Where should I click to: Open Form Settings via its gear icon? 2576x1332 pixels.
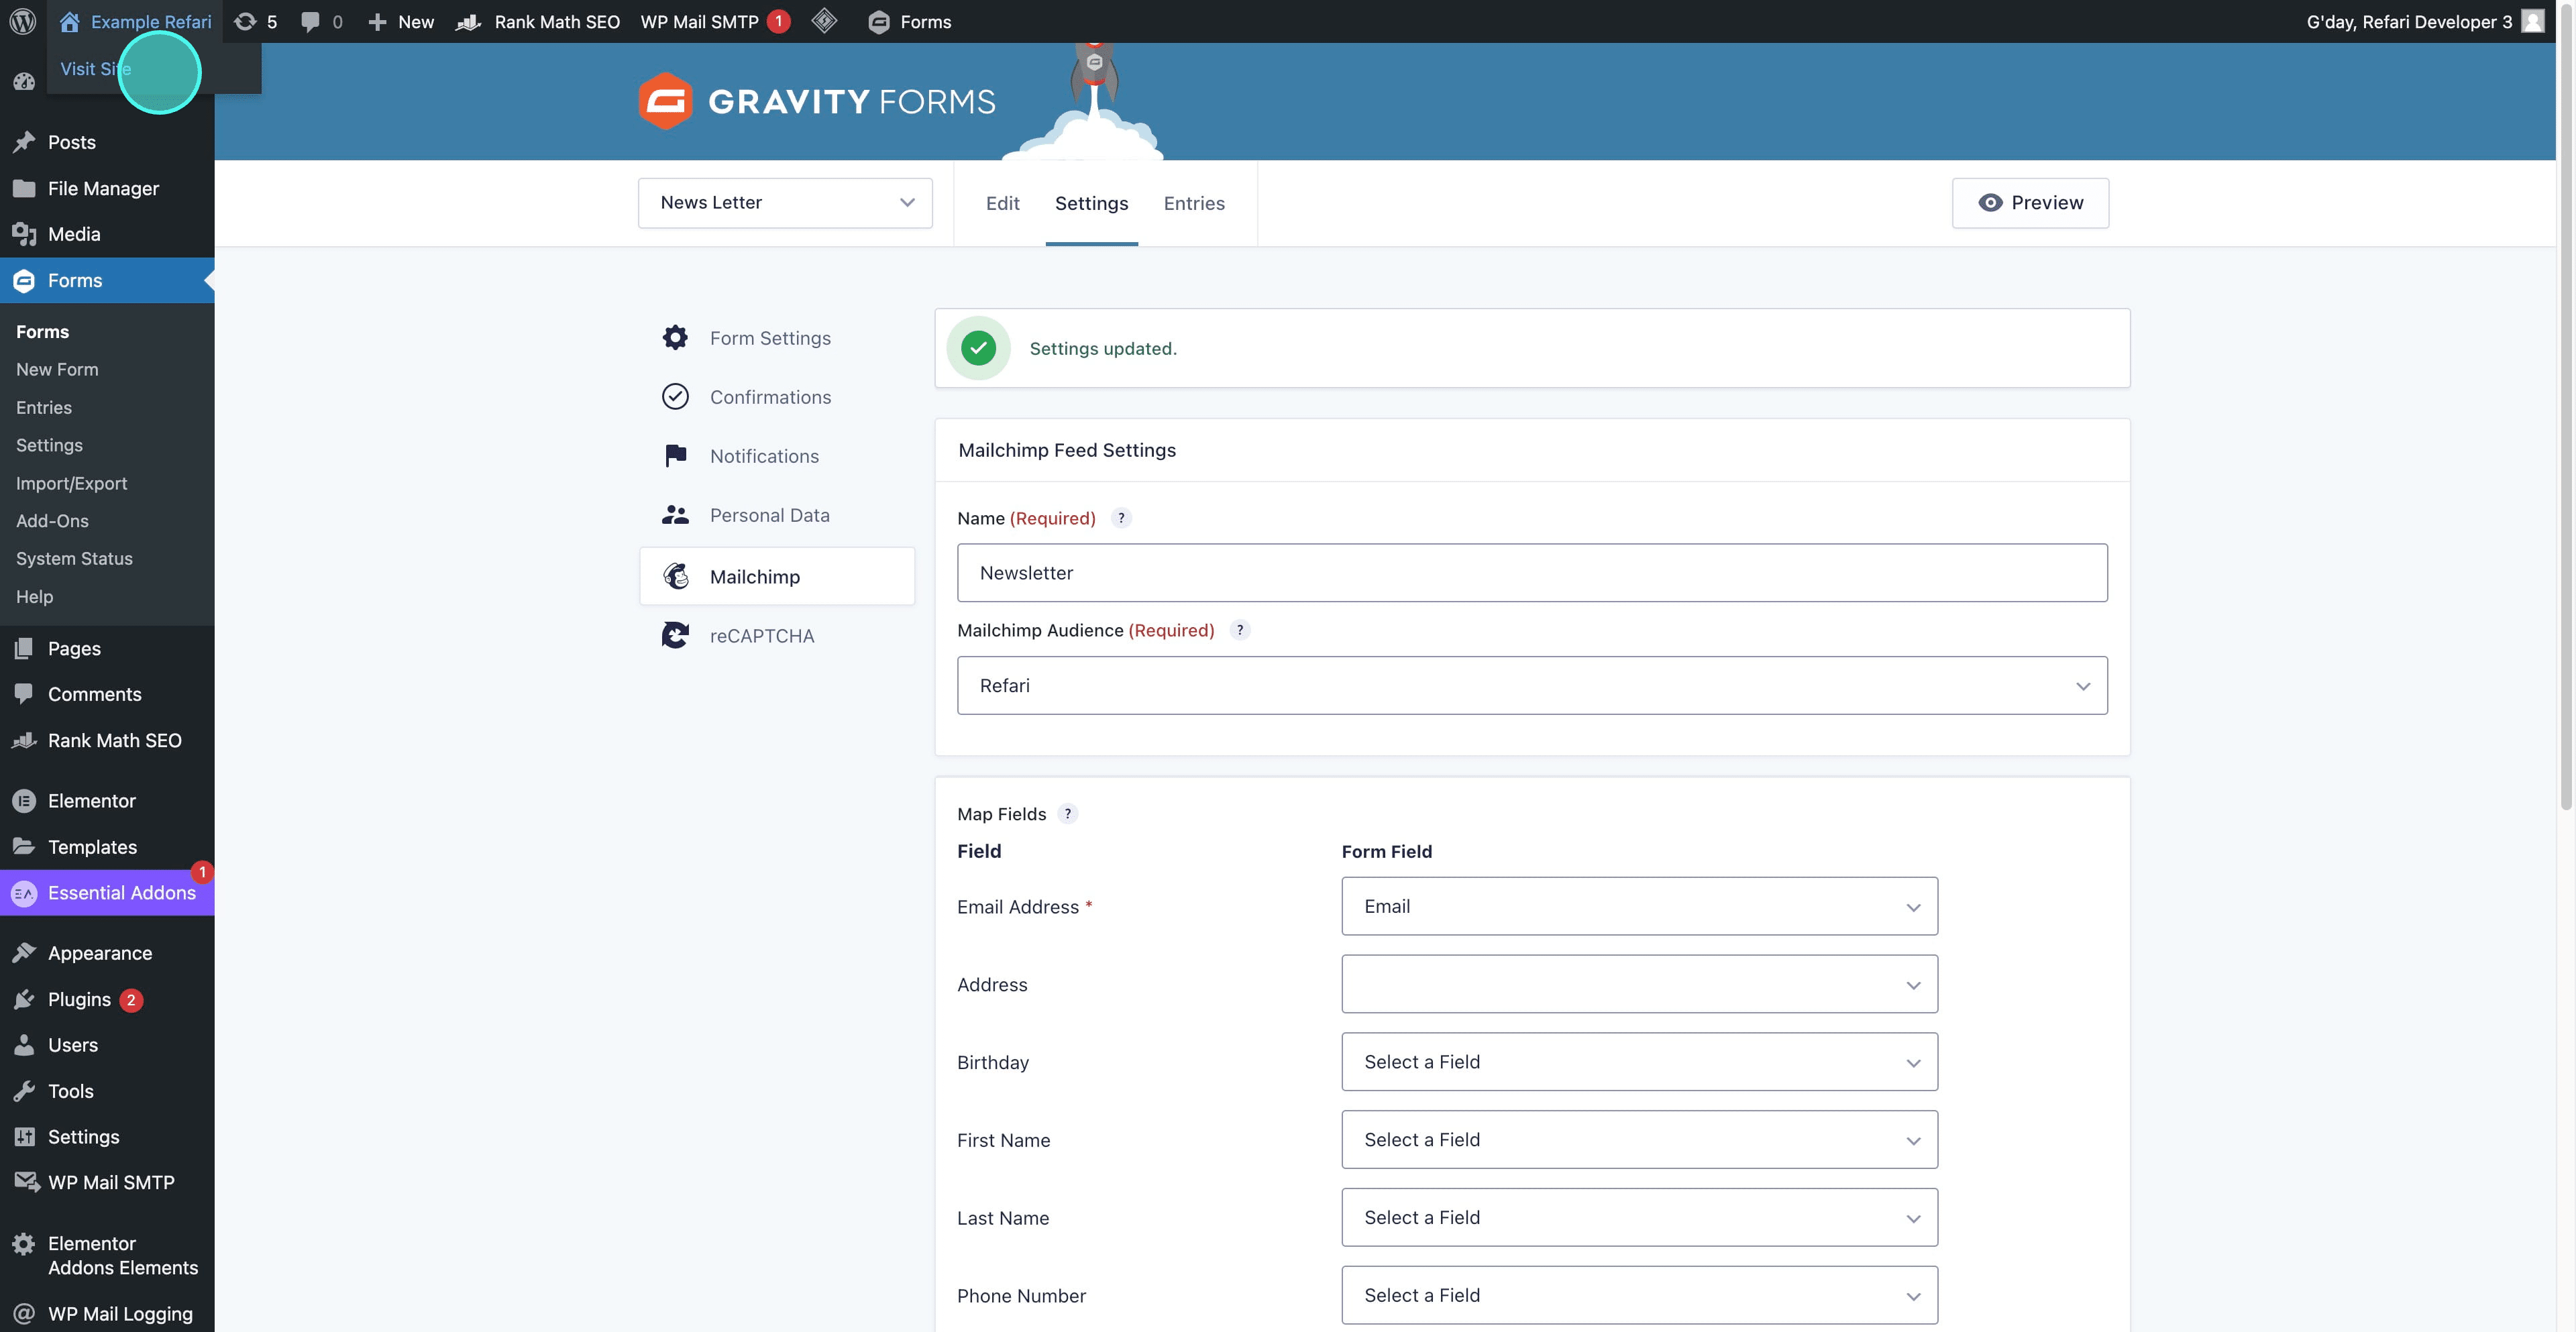click(675, 338)
